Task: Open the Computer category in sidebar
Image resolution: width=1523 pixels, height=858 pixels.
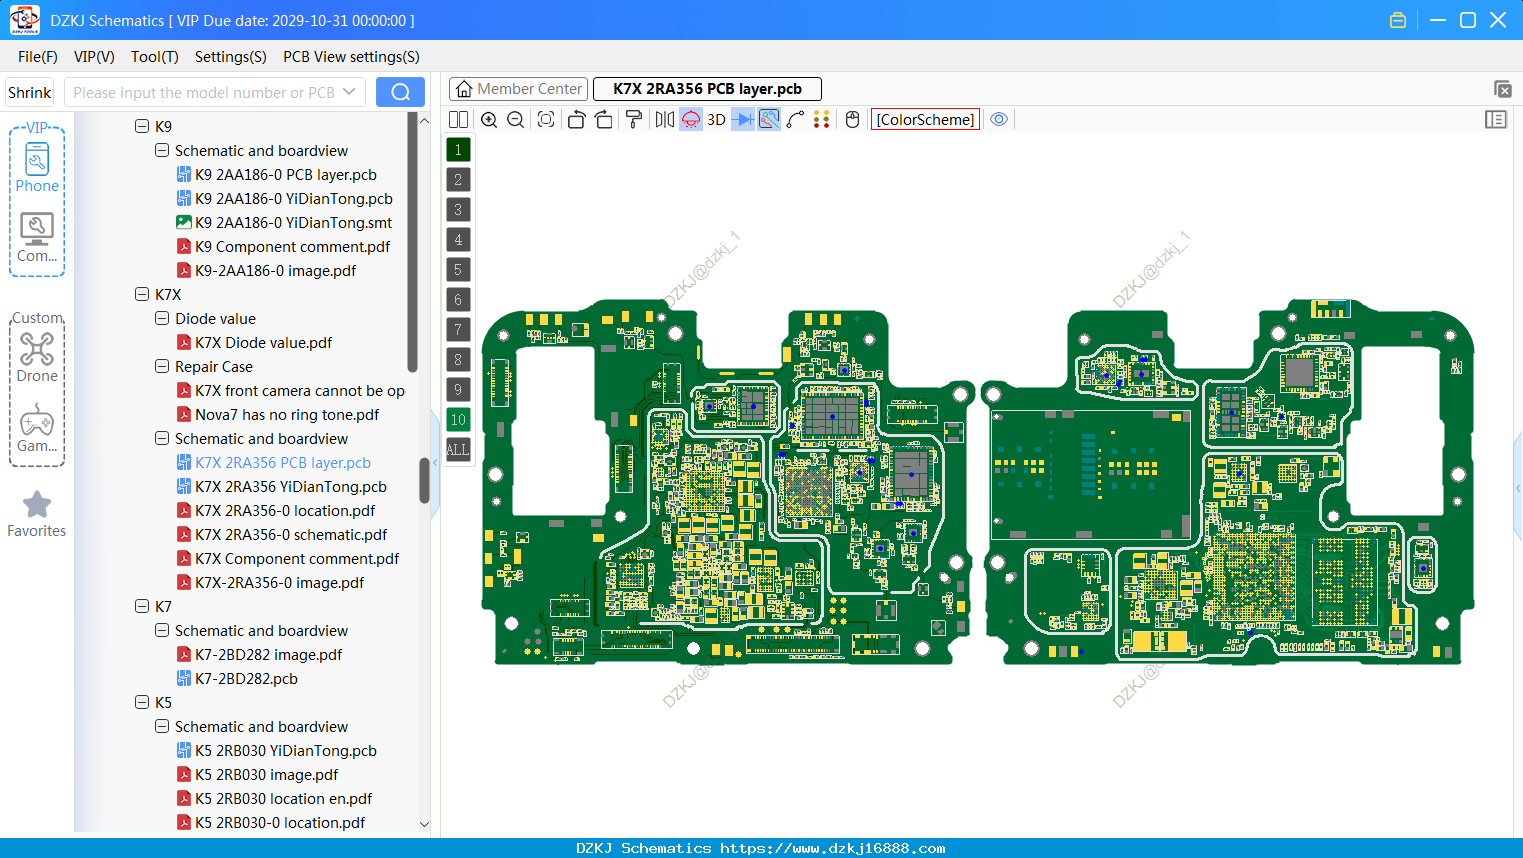Action: (37, 238)
